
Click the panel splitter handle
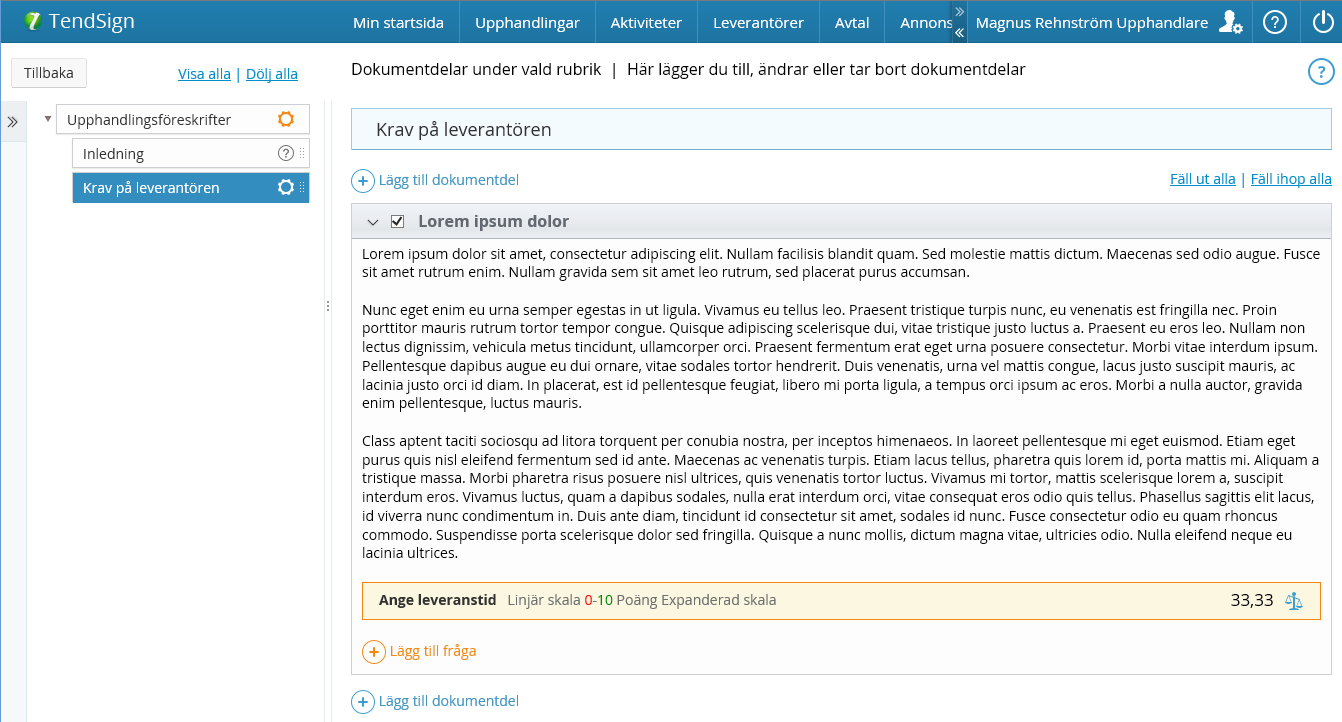pos(328,306)
